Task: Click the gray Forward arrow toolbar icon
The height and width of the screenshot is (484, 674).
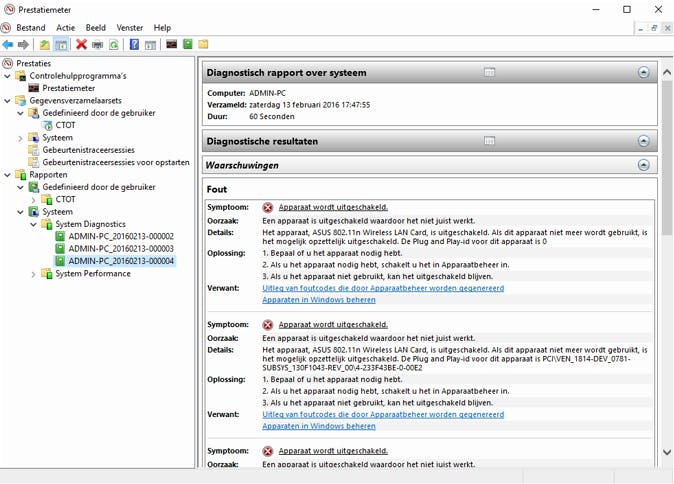Action: (x=23, y=44)
